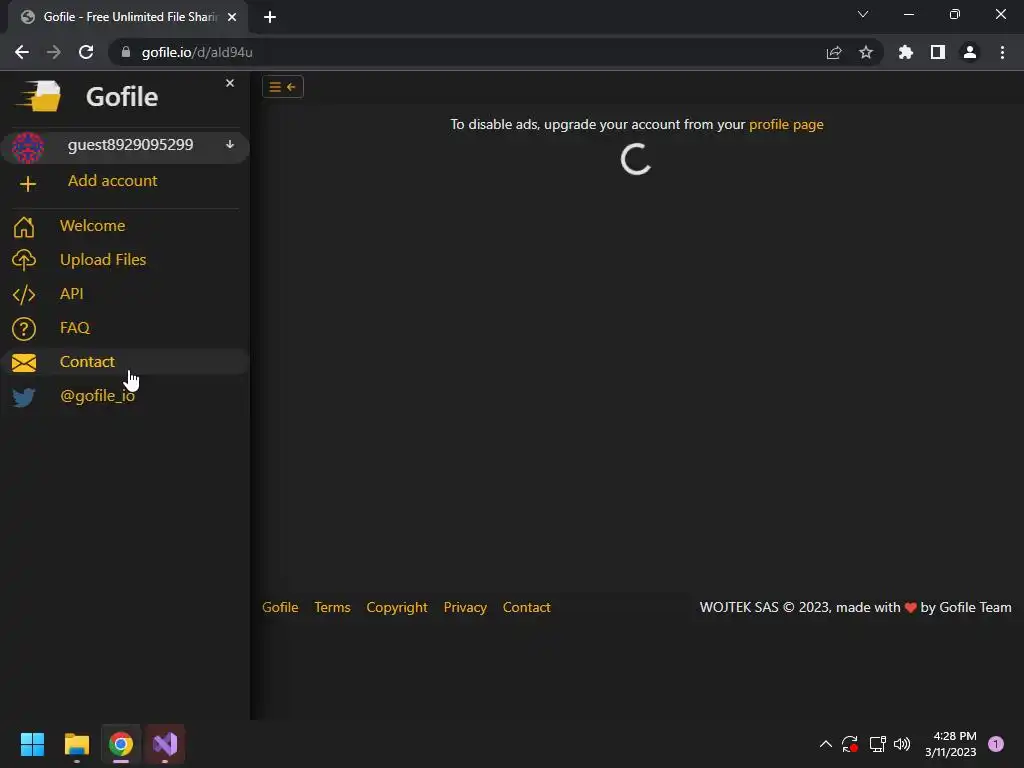Screen dimensions: 1024x768
Task: Click the volume speaker tray icon
Action: (x=902, y=744)
